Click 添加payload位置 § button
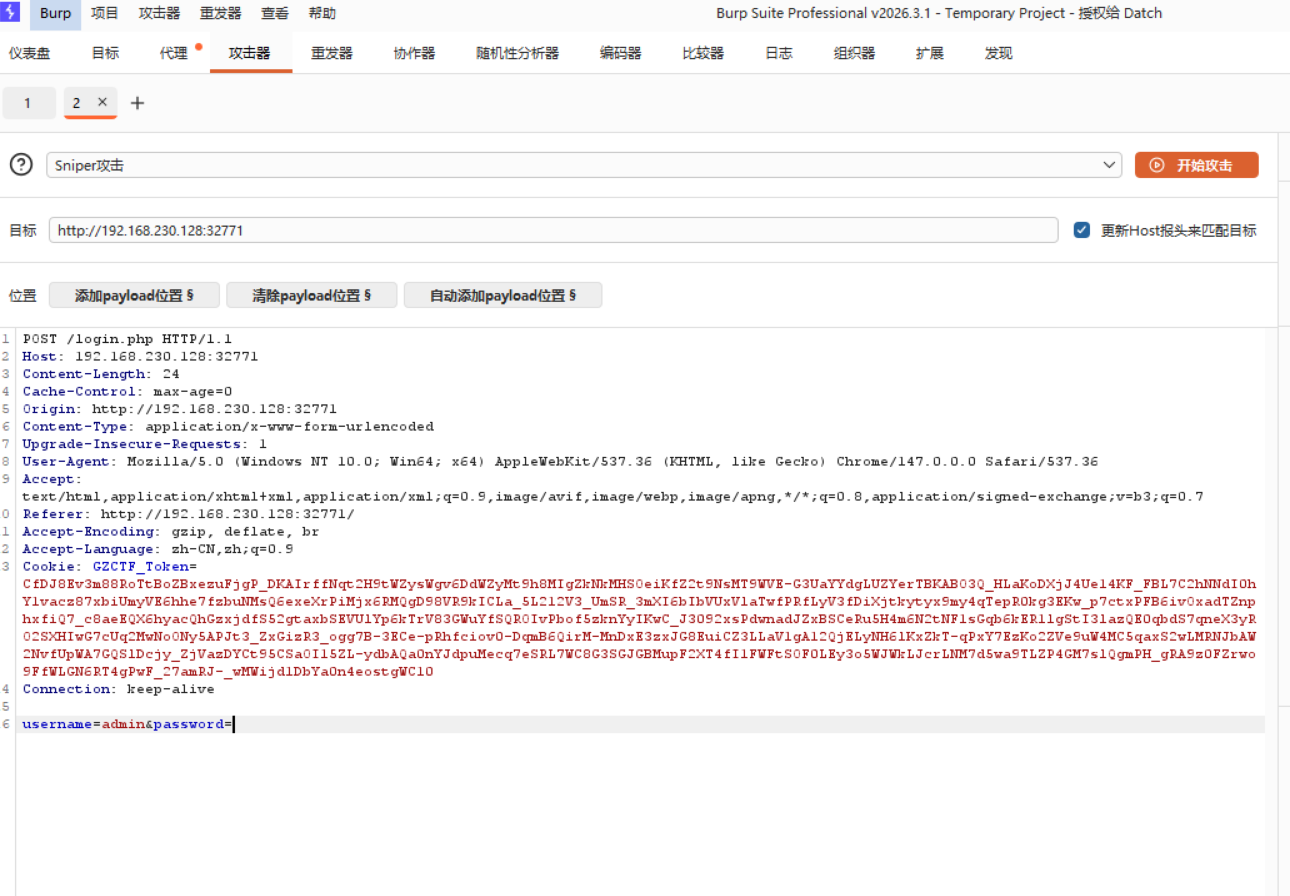This screenshot has height=896, width=1290. 134,295
